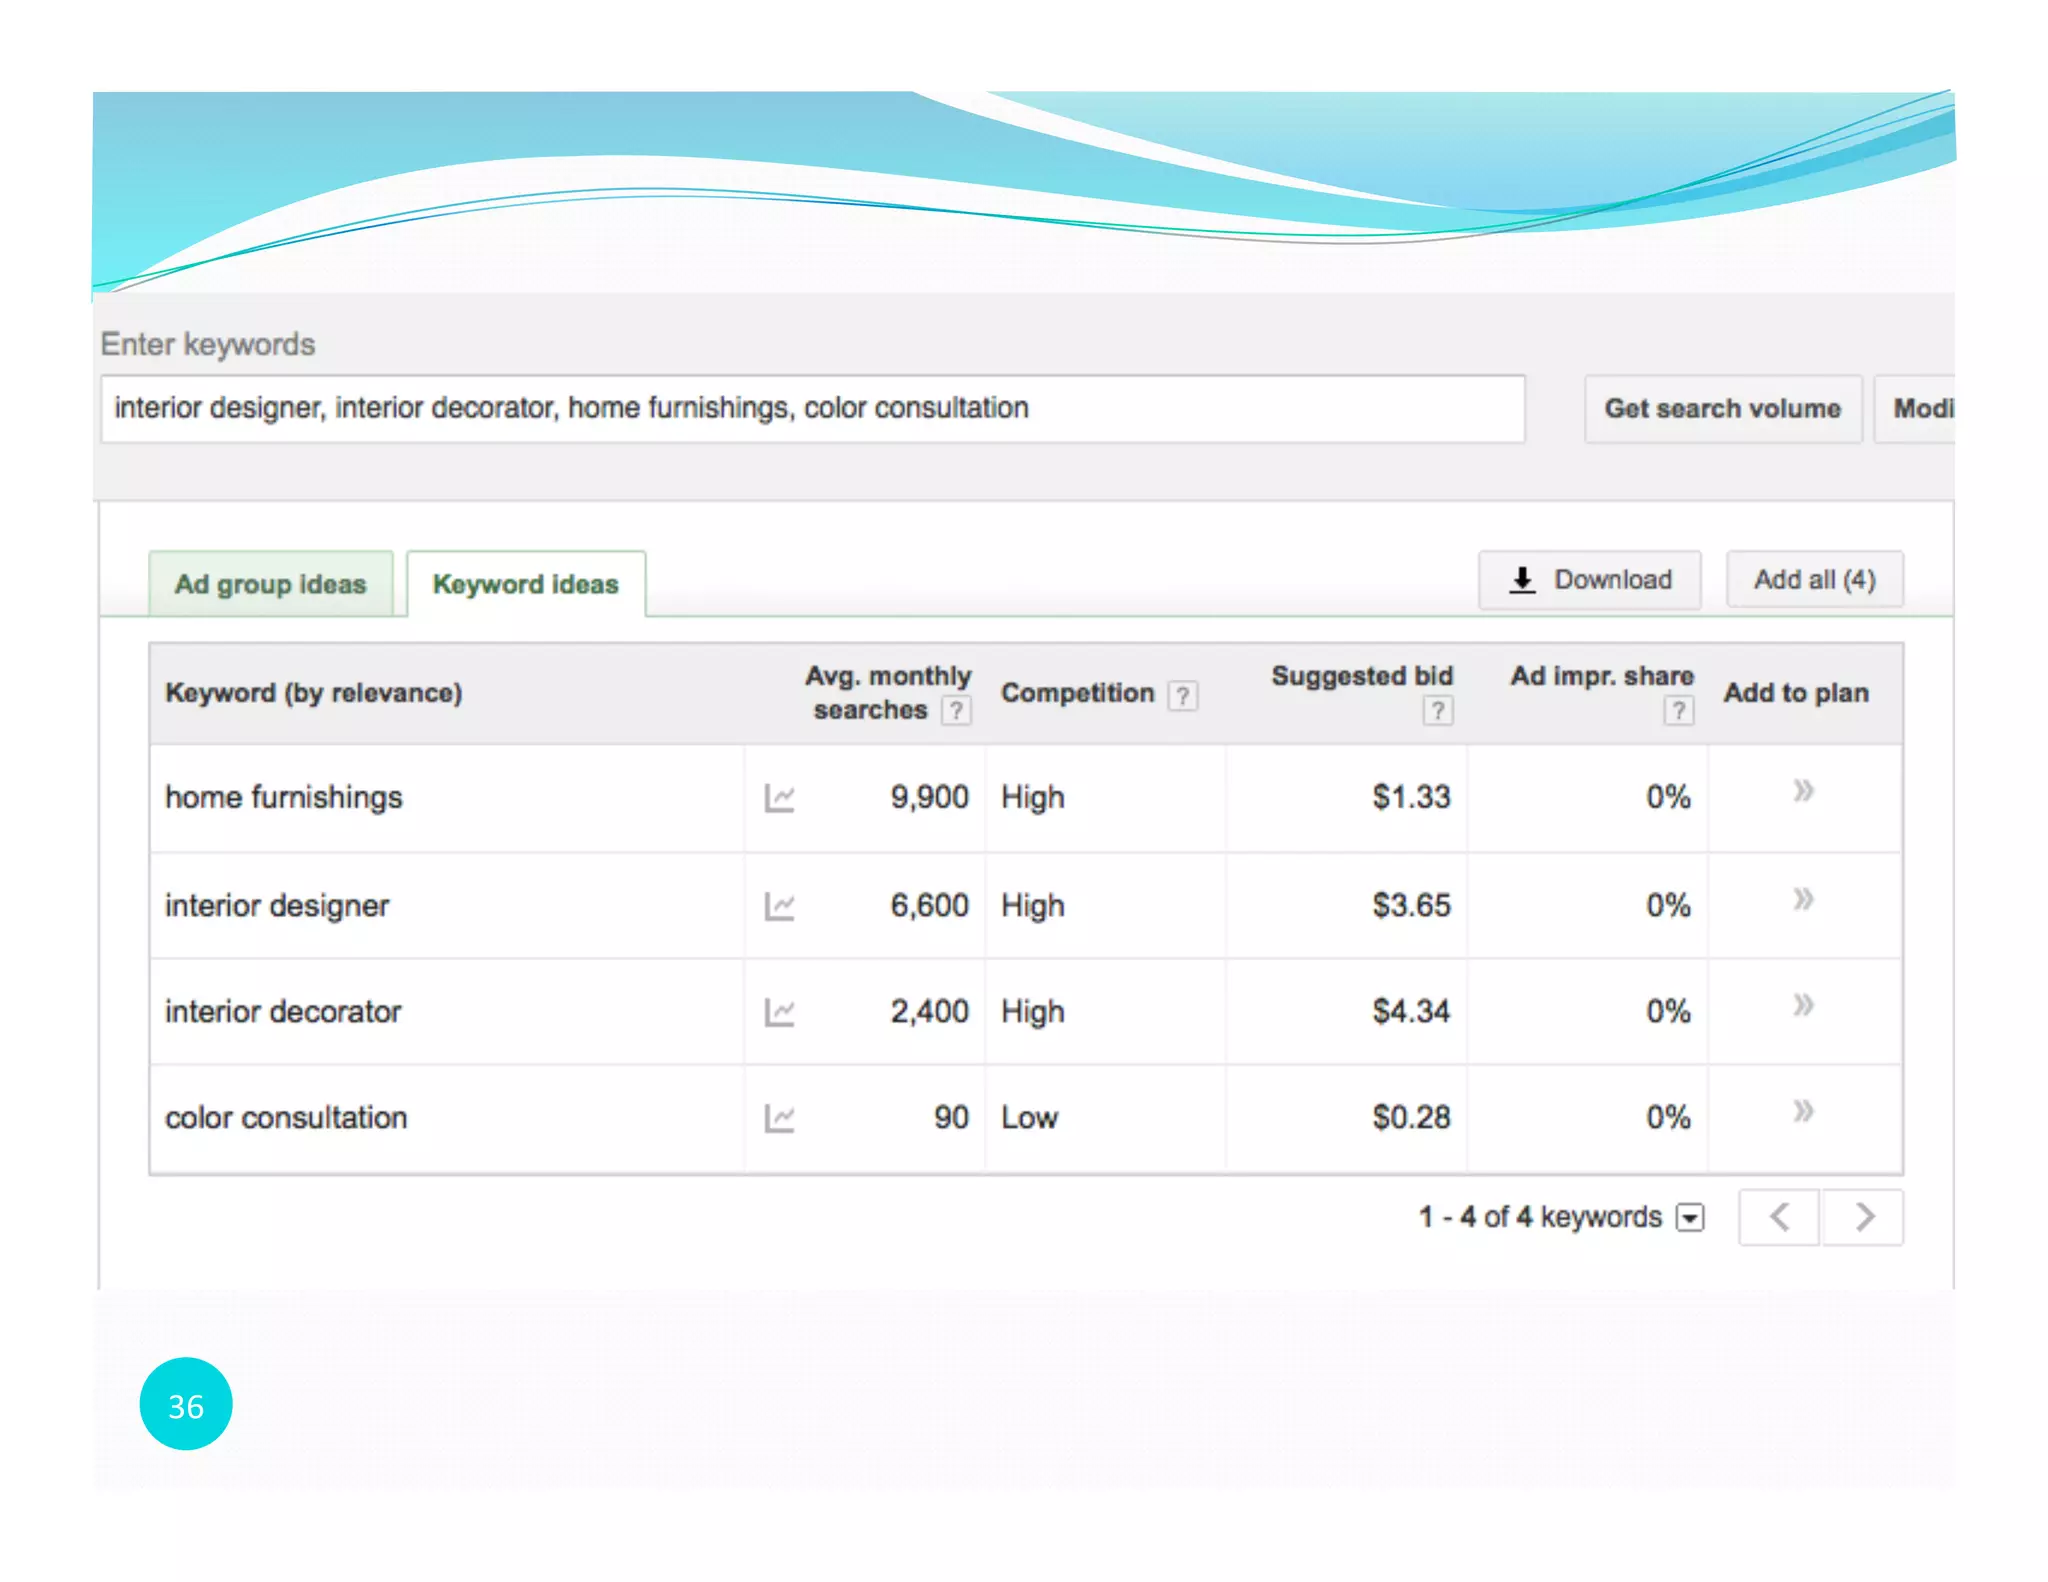Click the Enter keywords text field
Viewport: 2048px width, 1582px height.
pos(812,409)
